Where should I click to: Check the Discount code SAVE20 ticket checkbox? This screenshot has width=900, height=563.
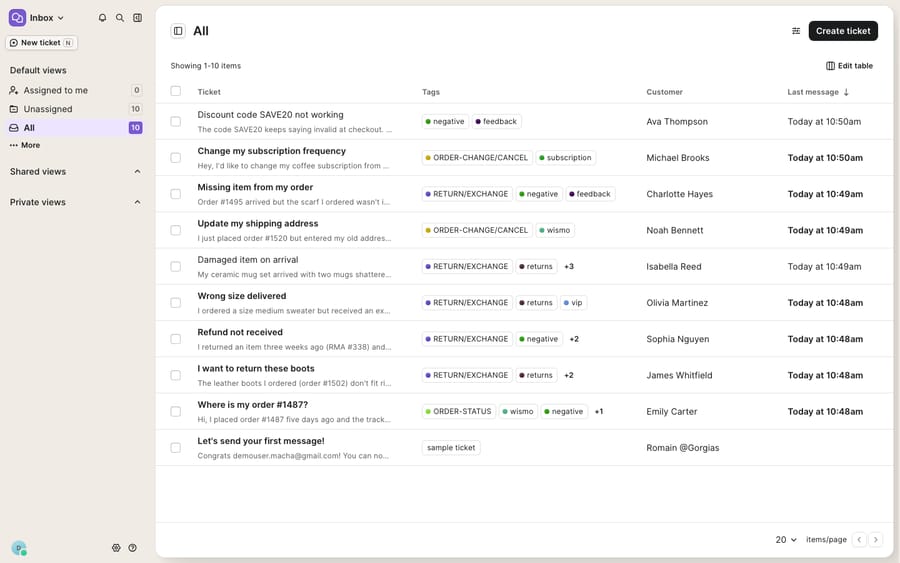pos(176,122)
